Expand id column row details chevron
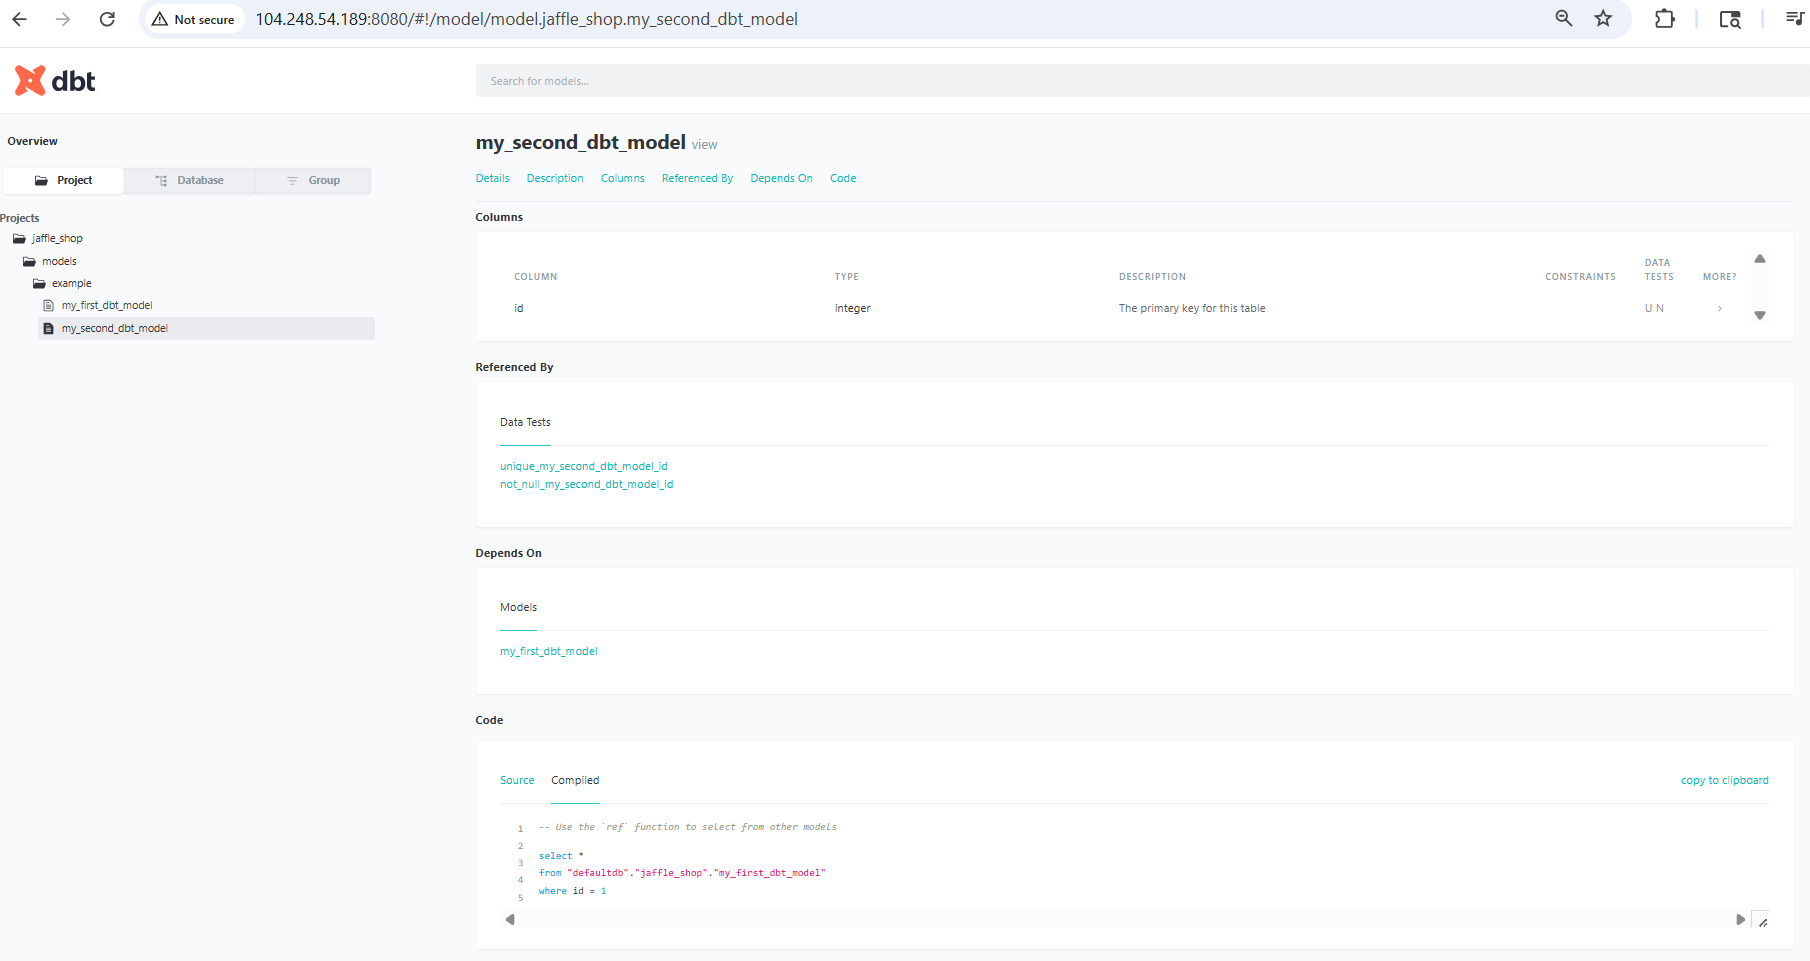This screenshot has width=1810, height=961. (x=1719, y=308)
